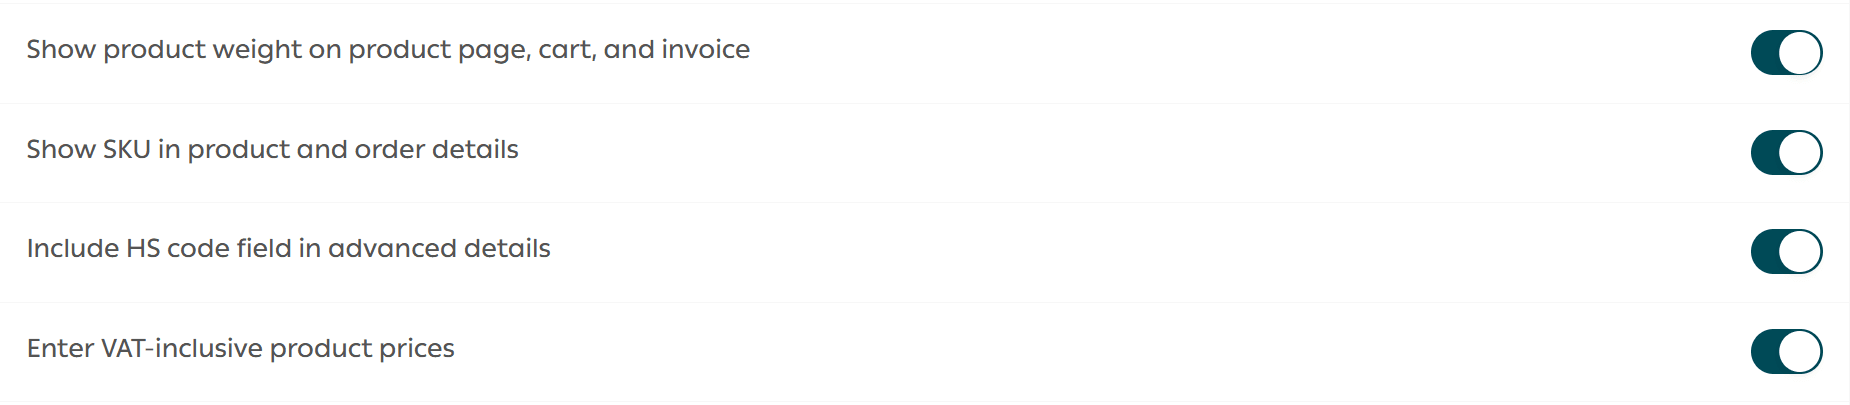Turn off the Show SKU toggle
The width and height of the screenshot is (1850, 405).
tap(1786, 153)
